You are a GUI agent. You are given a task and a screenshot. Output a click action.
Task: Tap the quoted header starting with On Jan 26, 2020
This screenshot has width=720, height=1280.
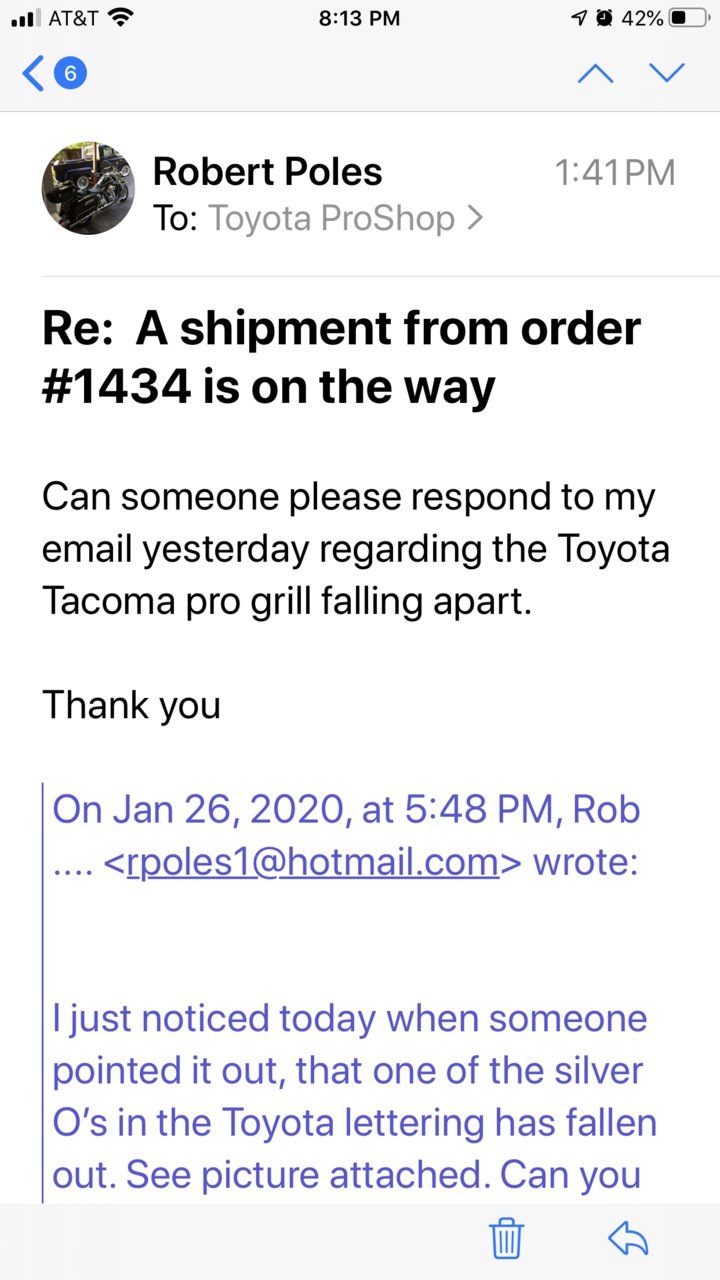tap(346, 836)
